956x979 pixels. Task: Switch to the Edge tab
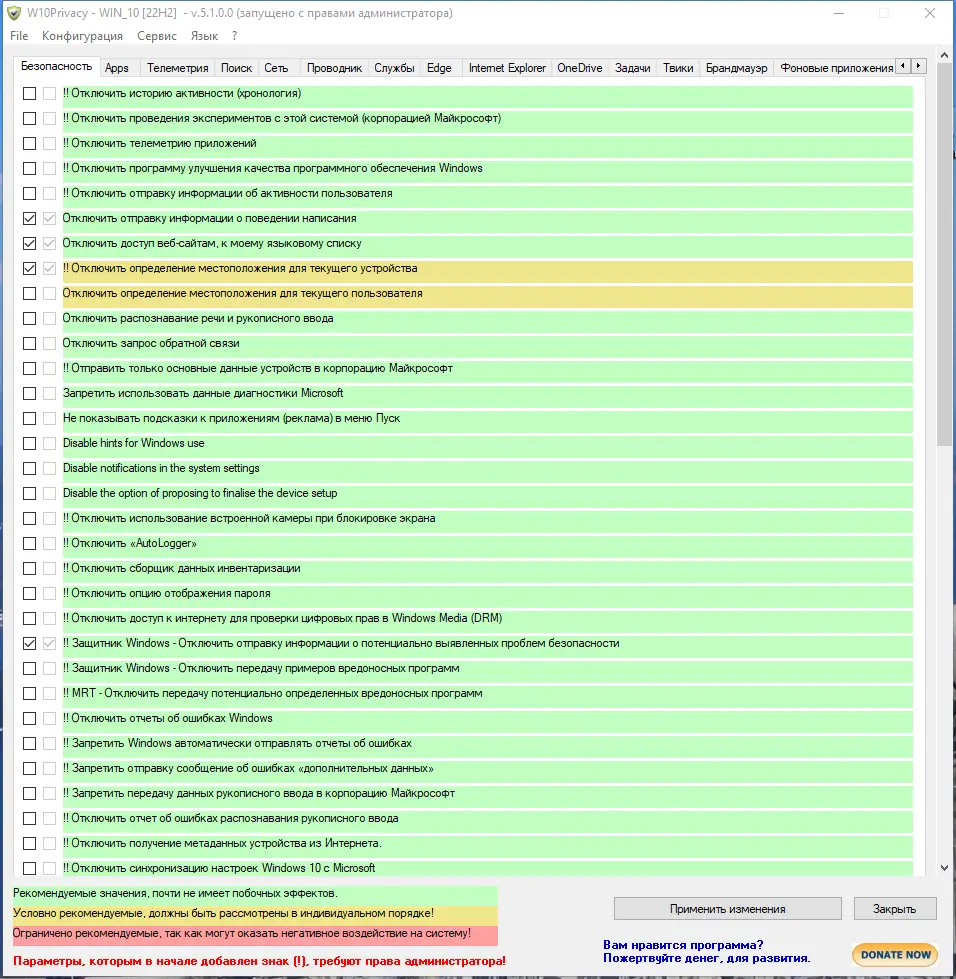(439, 68)
